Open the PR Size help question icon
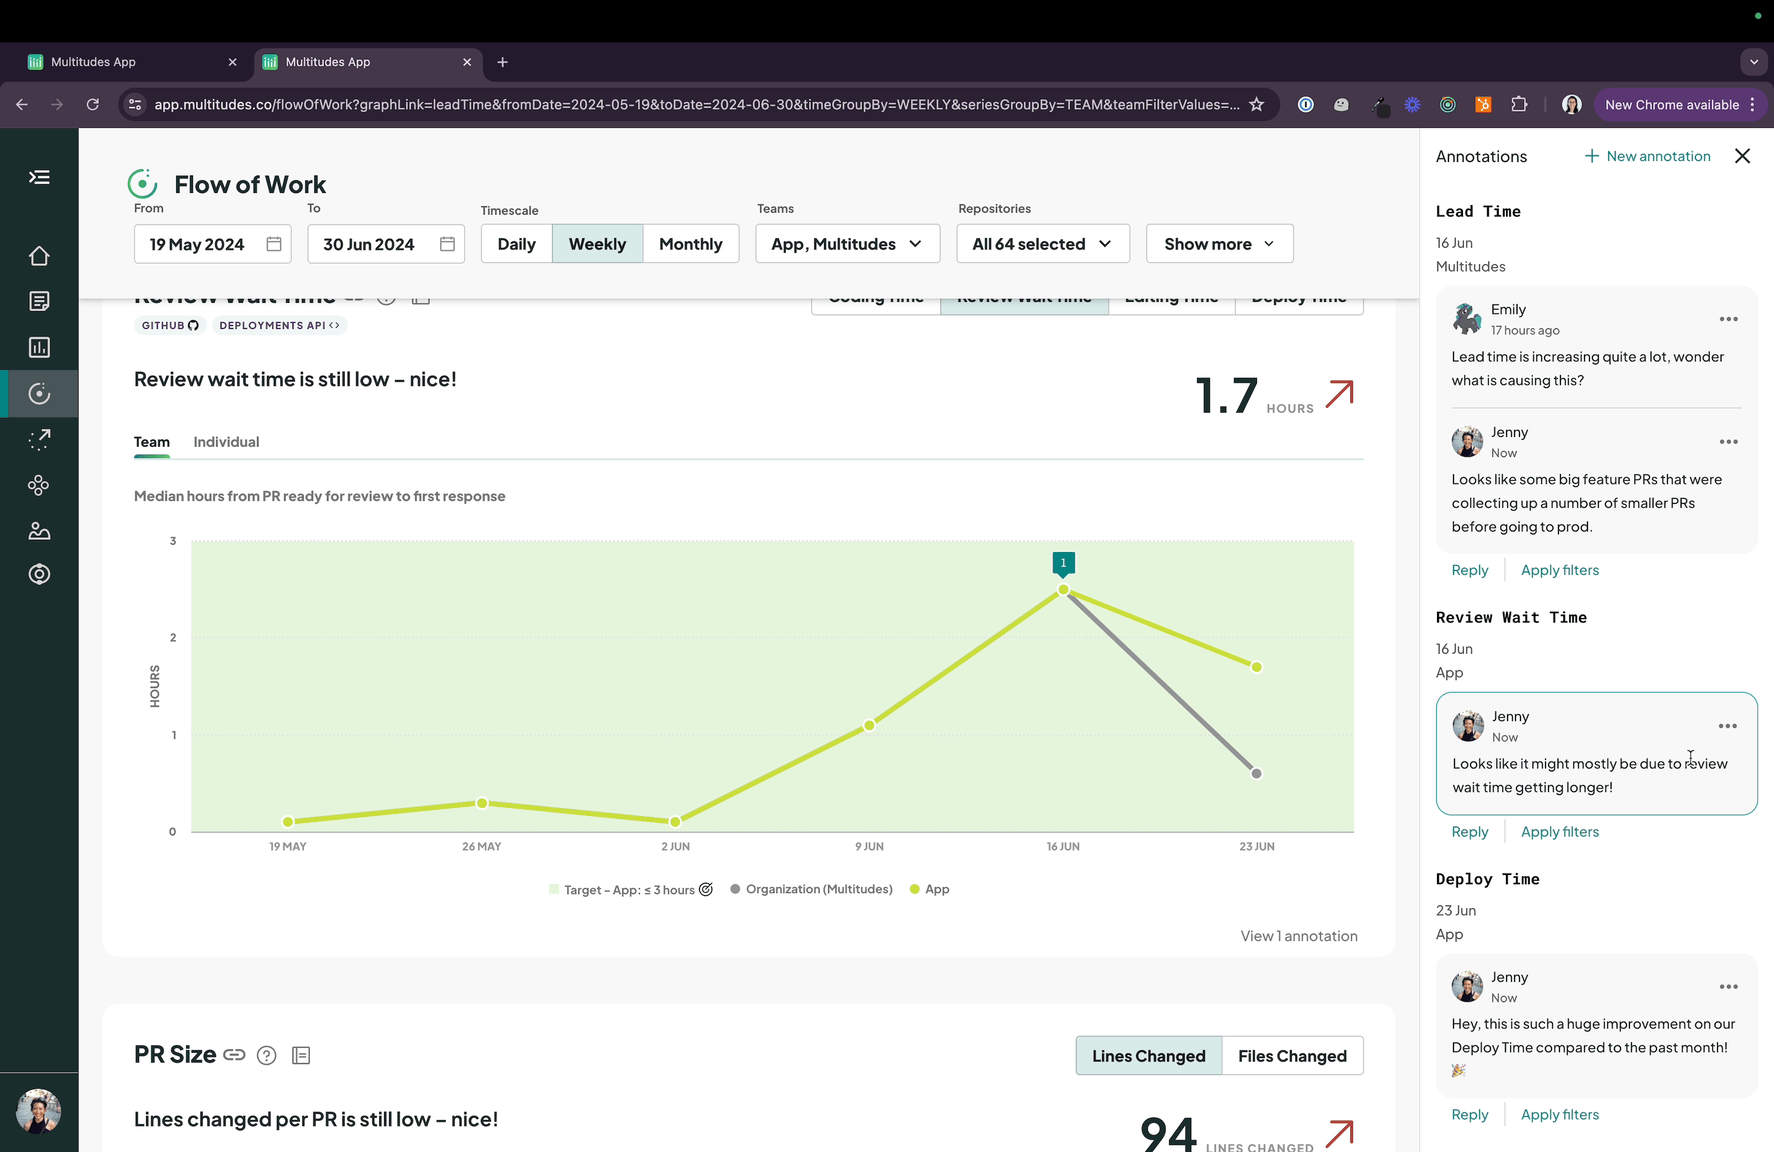 (x=266, y=1055)
